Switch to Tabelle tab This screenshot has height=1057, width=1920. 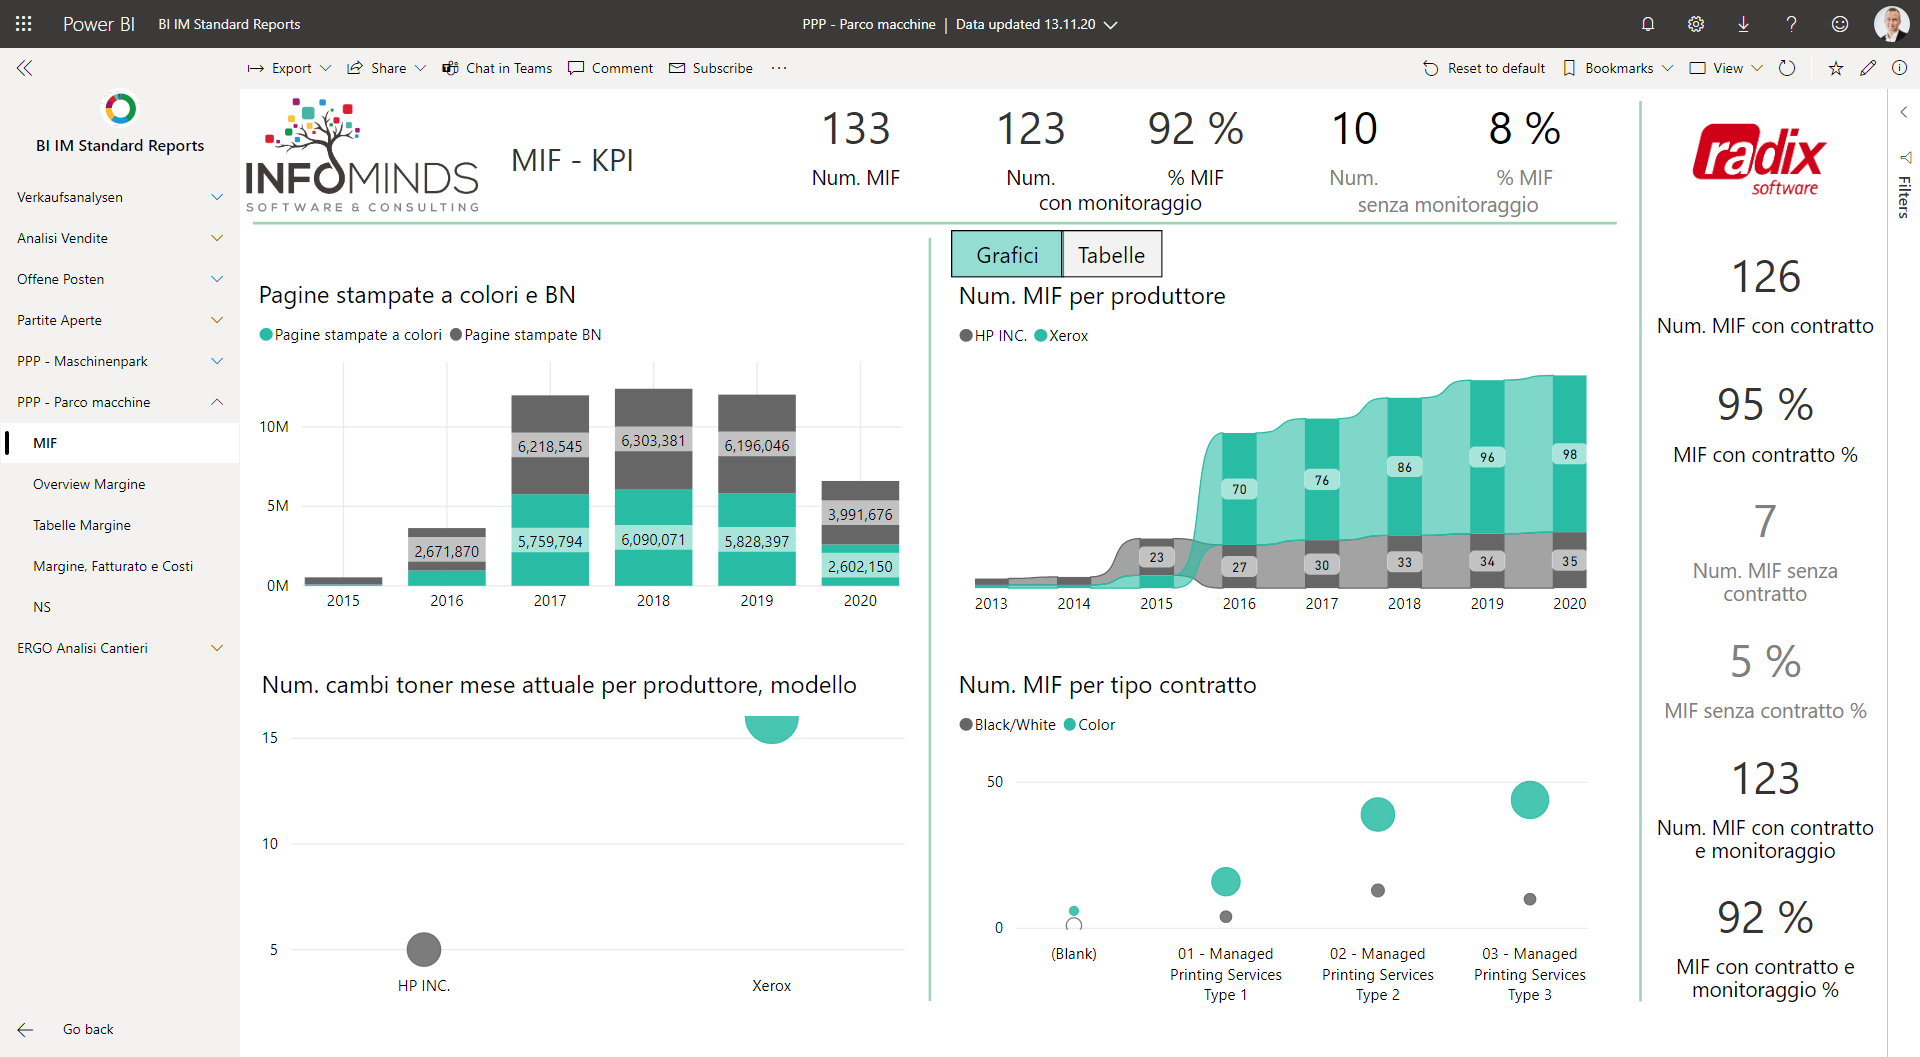[x=1111, y=254]
